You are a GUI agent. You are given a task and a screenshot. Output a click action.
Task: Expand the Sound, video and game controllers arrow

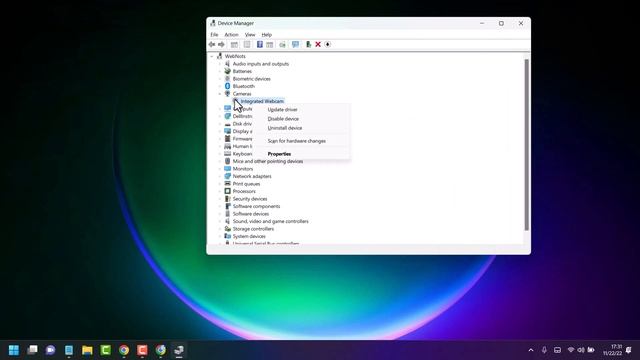220,221
